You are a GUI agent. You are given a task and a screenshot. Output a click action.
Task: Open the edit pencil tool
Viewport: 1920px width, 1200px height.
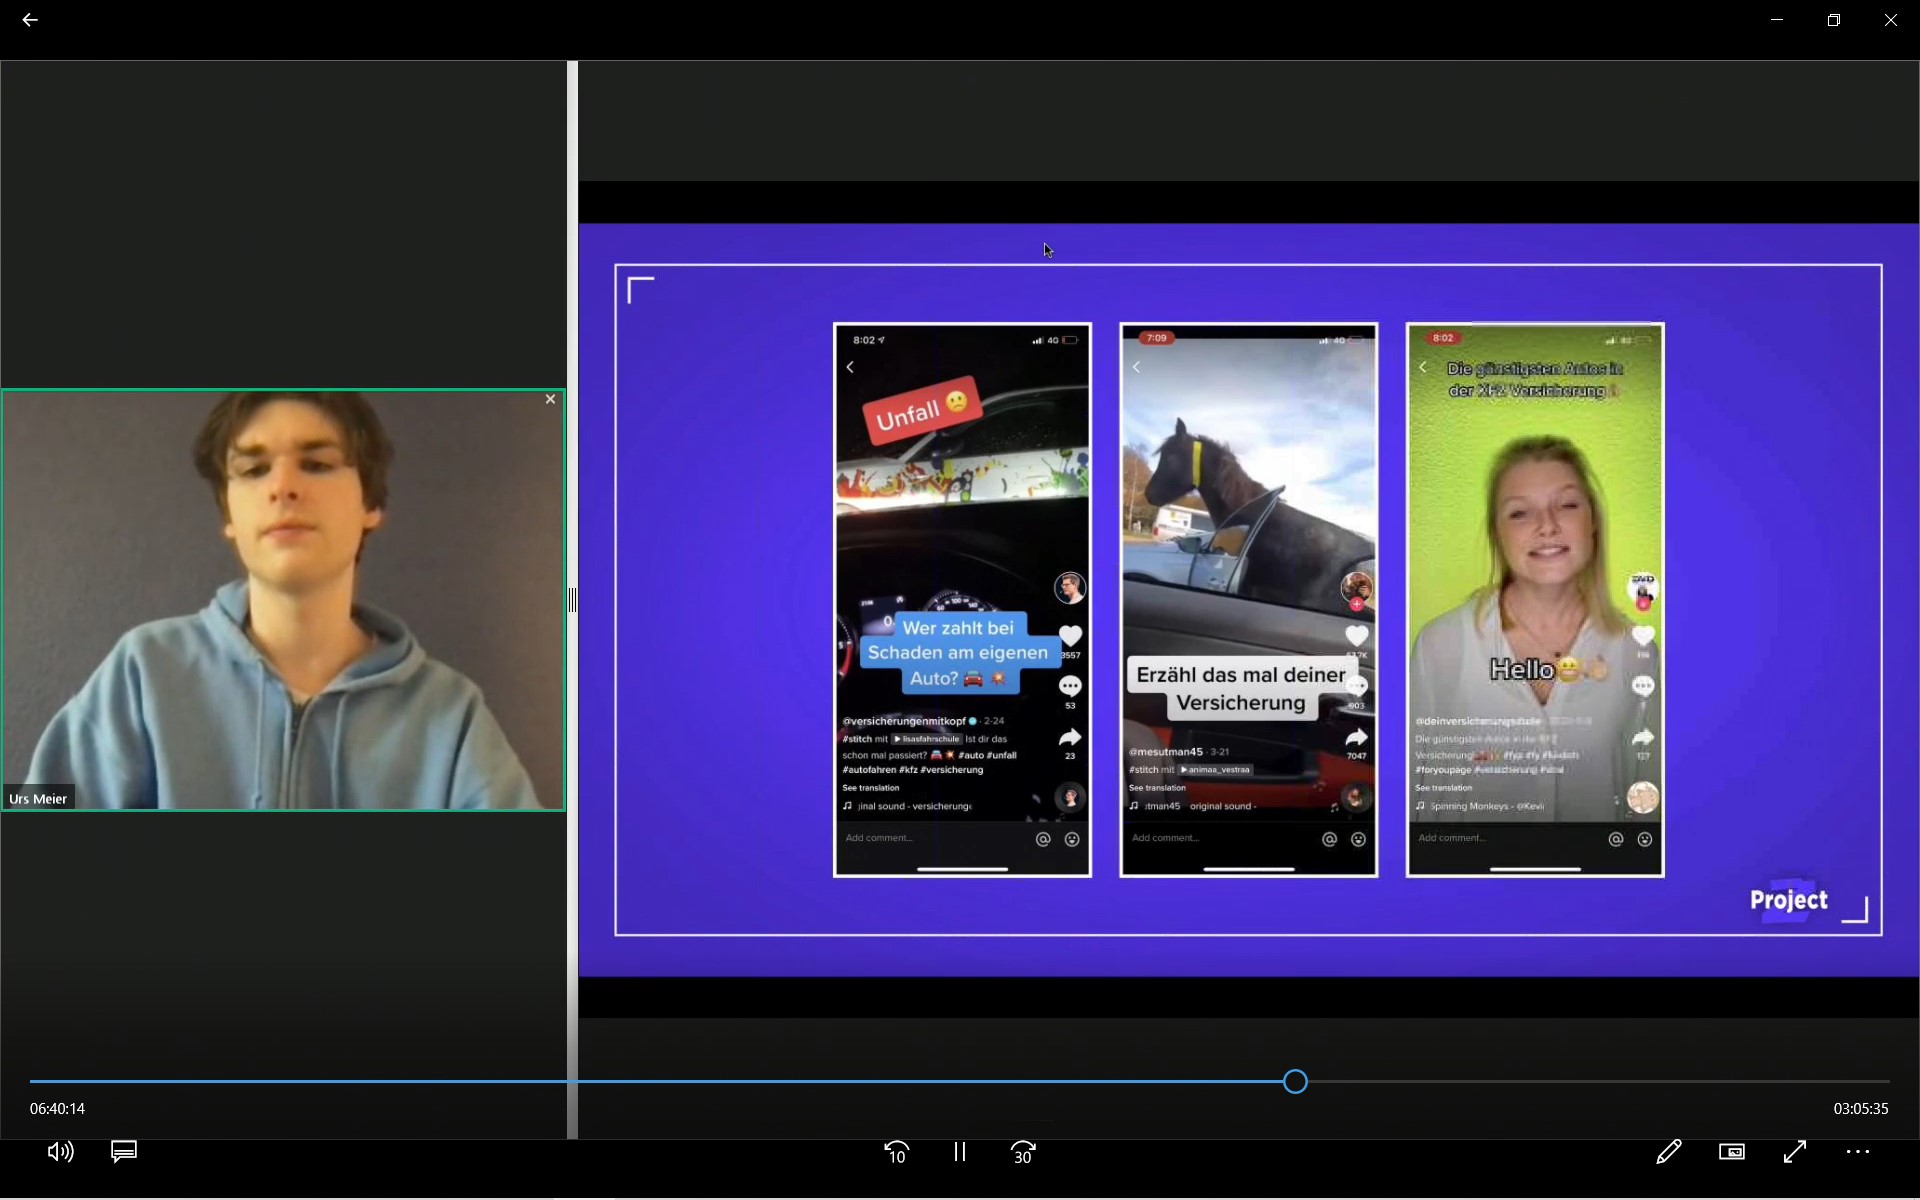[1668, 1152]
